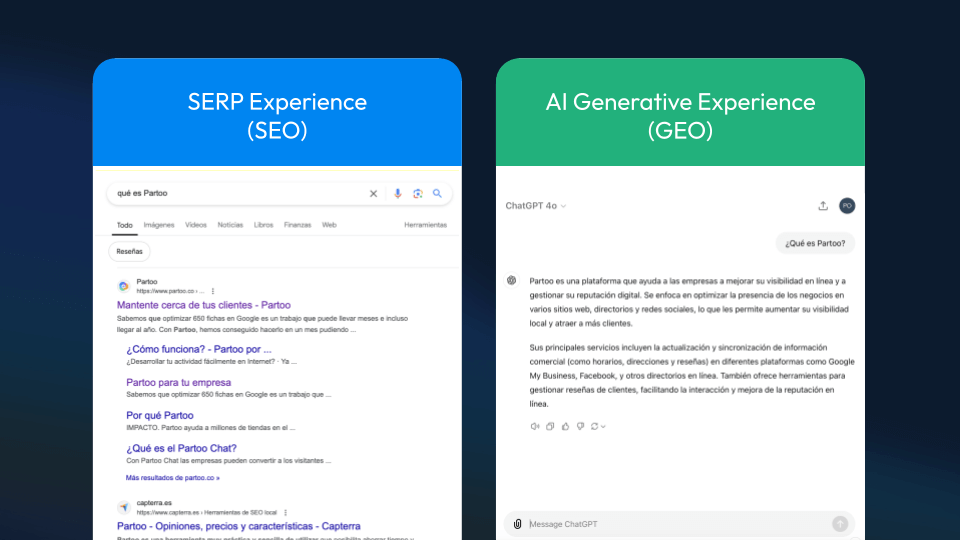Open three-dot menu beside capterra.es URL
The width and height of the screenshot is (960, 540).
(285, 512)
